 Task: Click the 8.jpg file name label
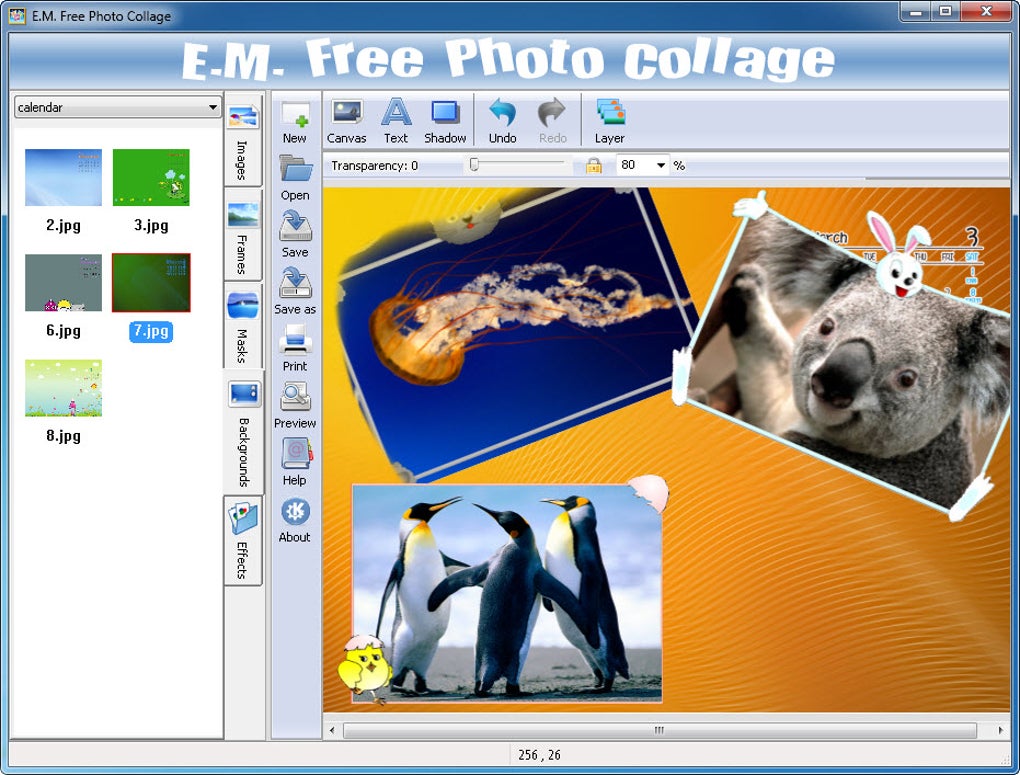coord(63,436)
